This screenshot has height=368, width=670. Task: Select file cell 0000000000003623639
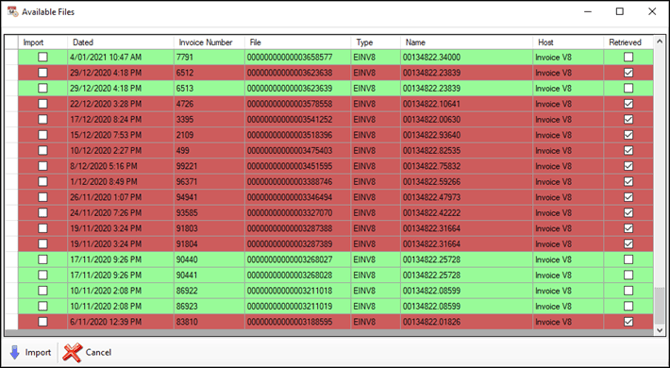[x=297, y=88]
